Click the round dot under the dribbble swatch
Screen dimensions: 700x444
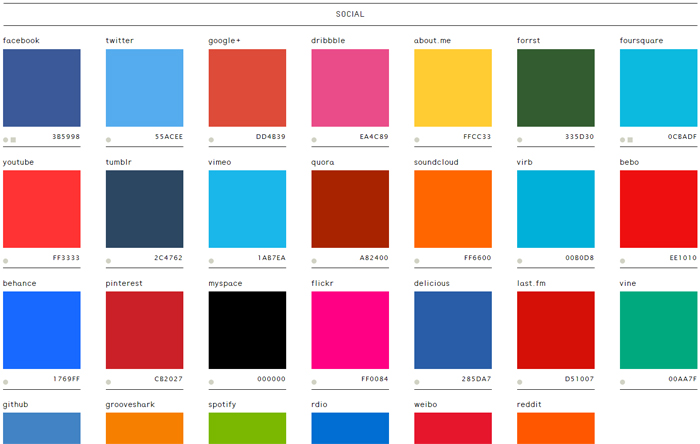pos(314,140)
